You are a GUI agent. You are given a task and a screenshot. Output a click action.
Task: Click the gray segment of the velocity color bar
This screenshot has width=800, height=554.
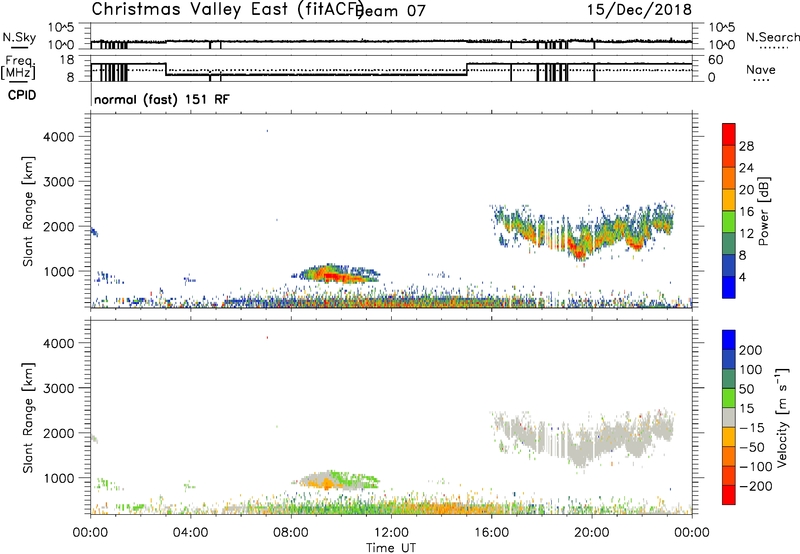pyautogui.click(x=729, y=417)
